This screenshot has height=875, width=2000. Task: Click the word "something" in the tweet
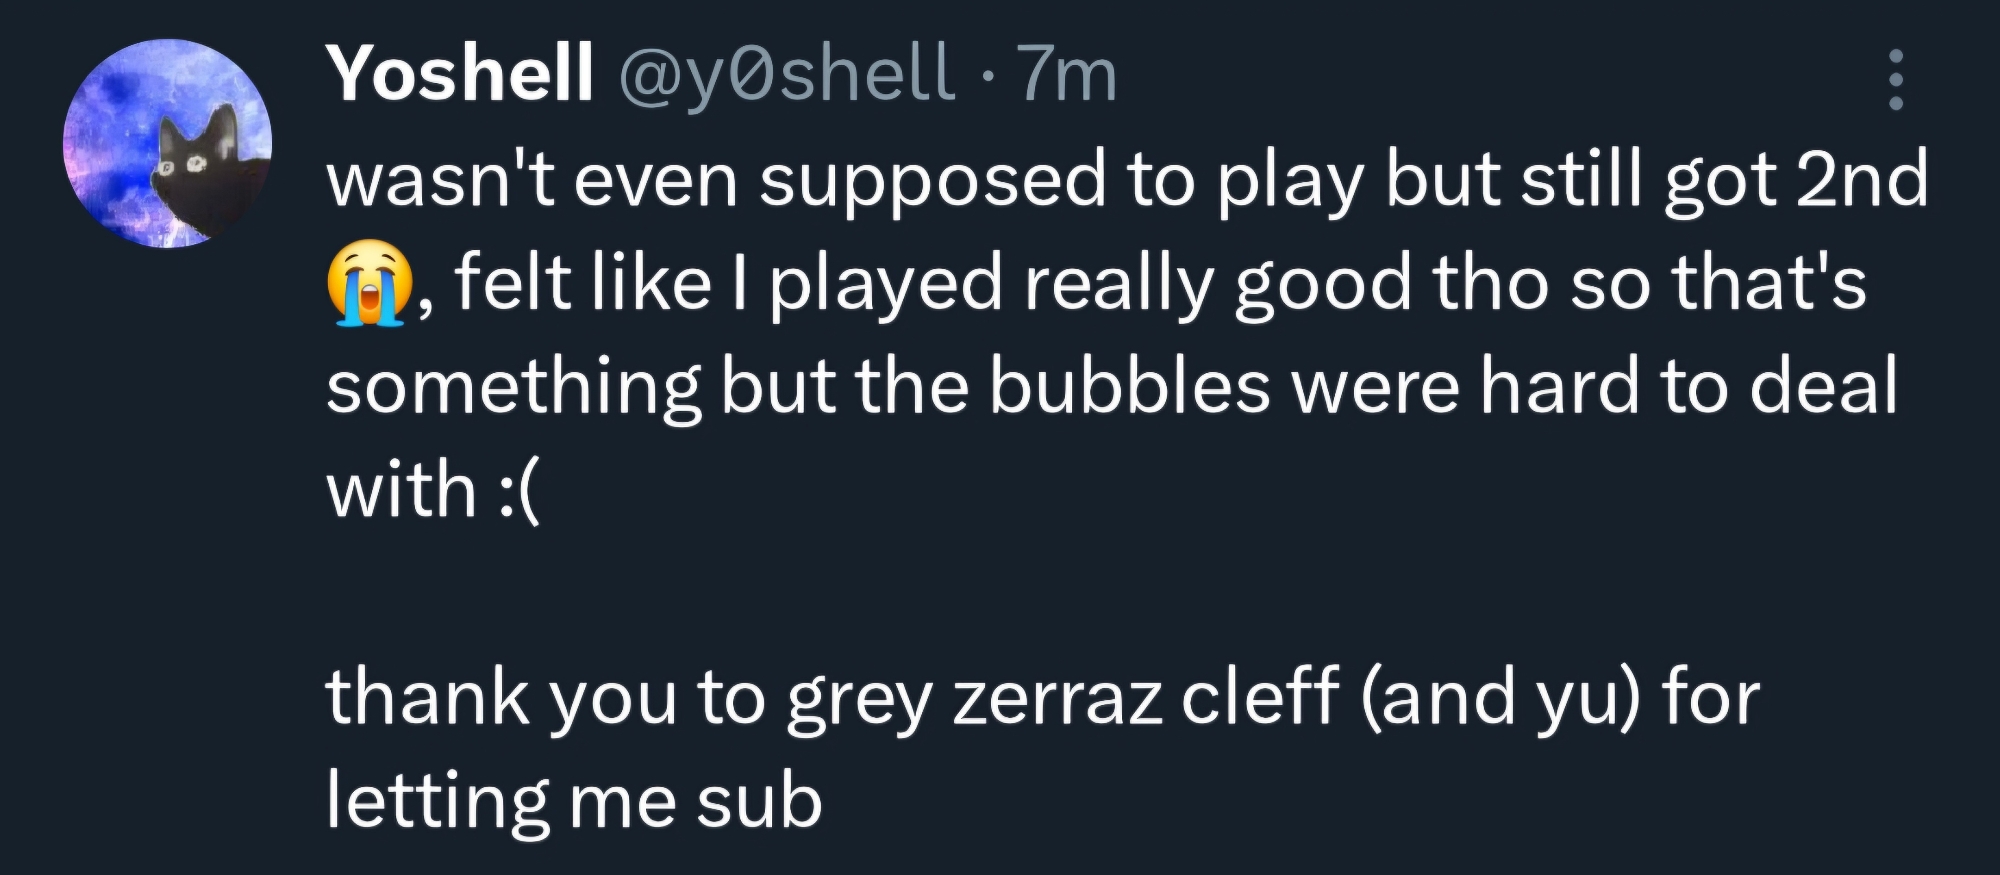coord(513,386)
